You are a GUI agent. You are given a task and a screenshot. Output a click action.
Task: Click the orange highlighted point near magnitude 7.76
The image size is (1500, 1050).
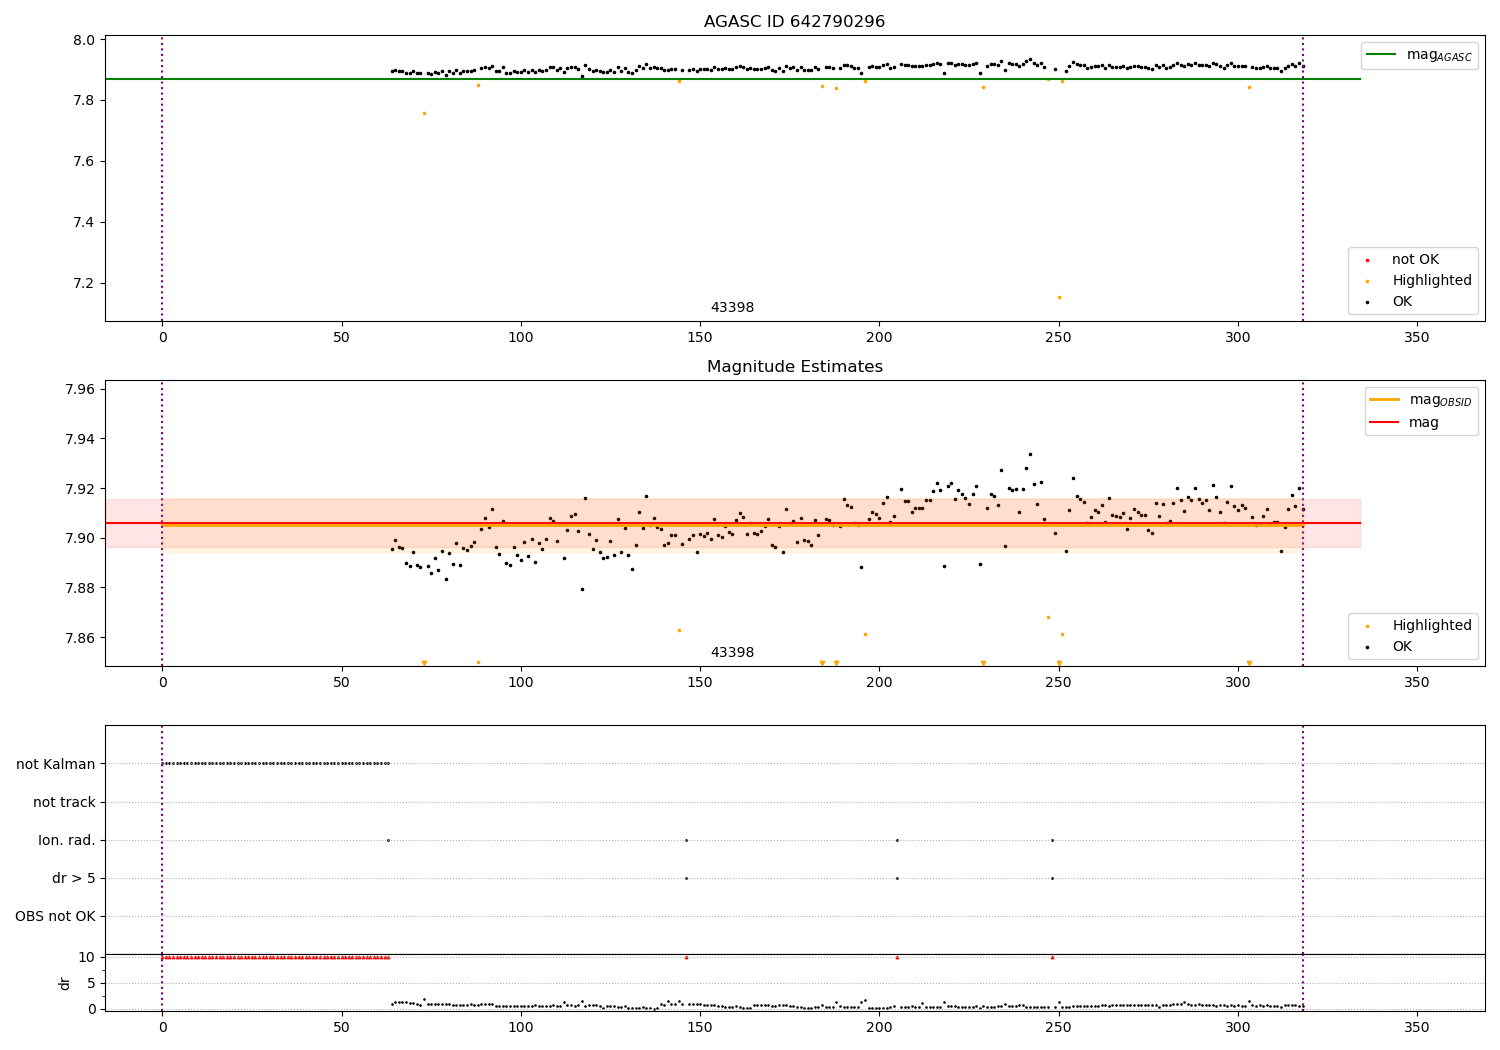click(x=424, y=113)
